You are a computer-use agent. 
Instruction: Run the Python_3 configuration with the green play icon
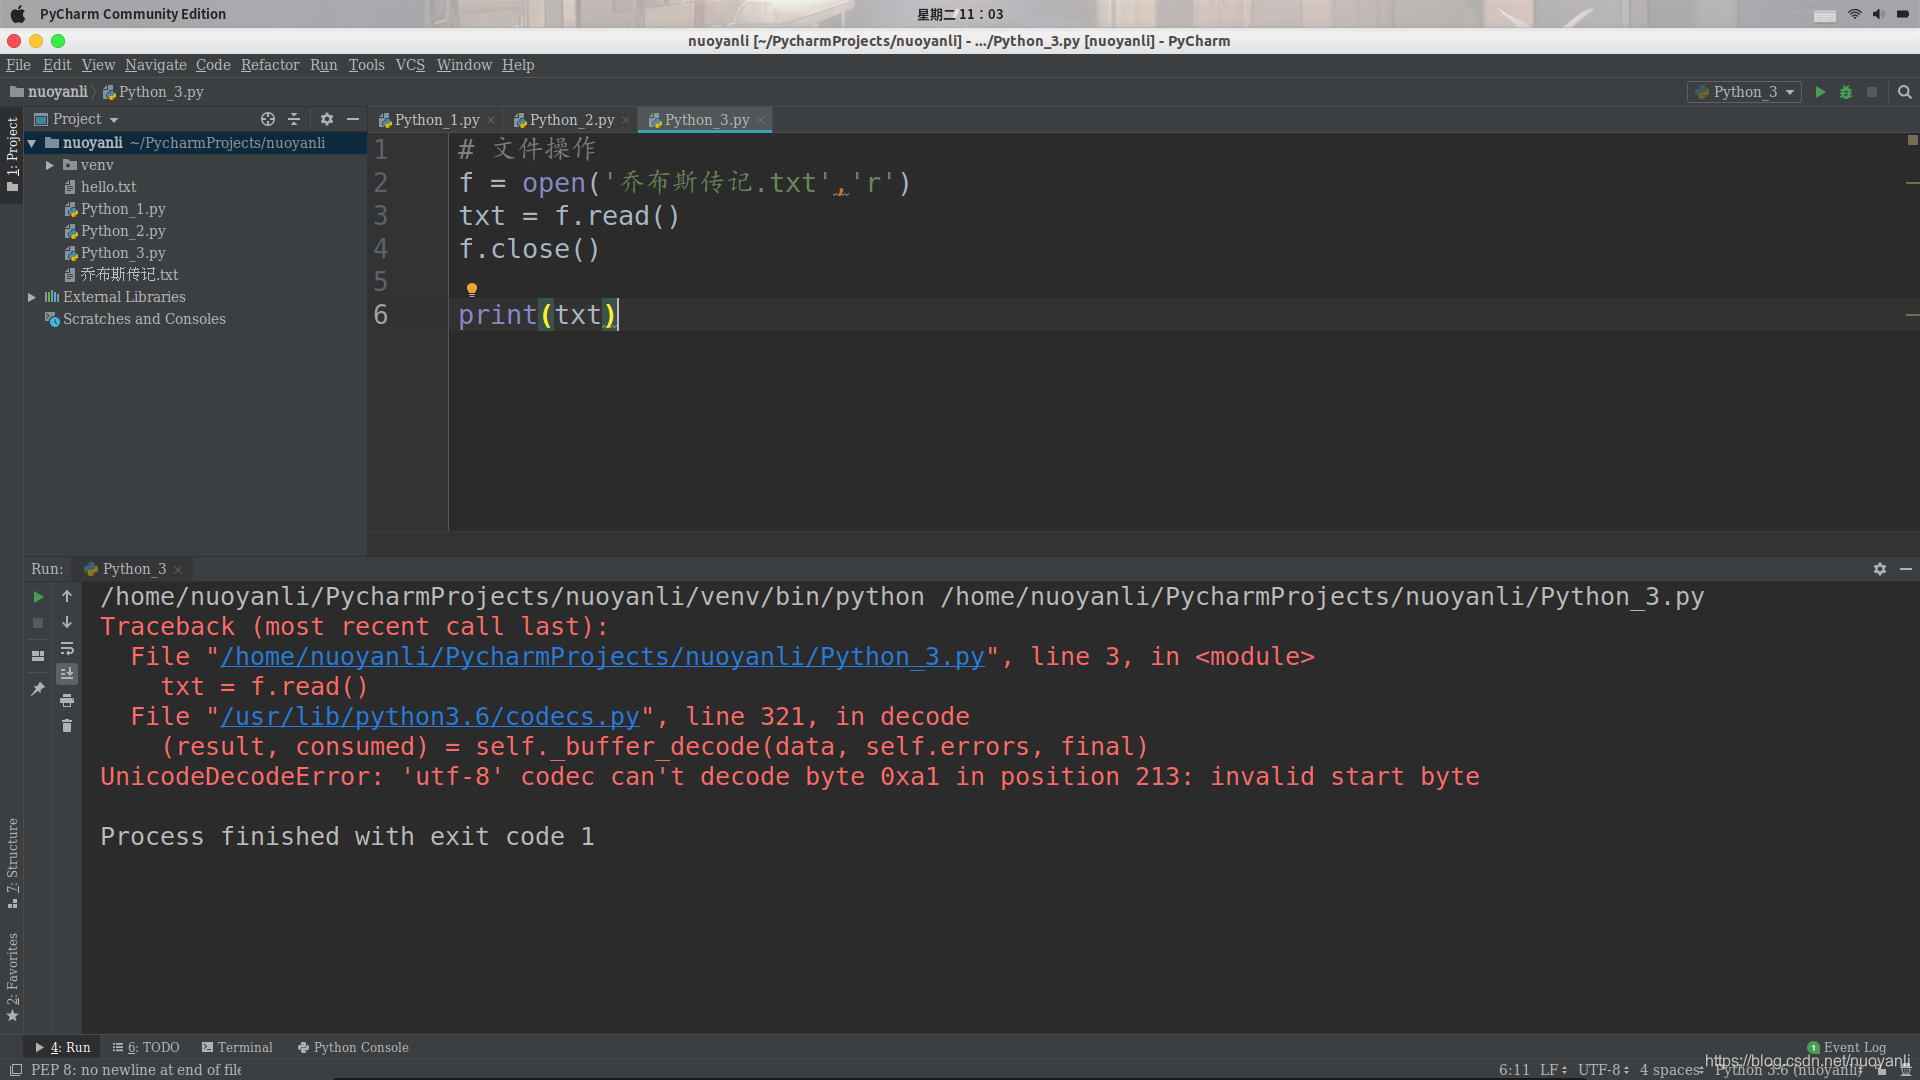click(x=1820, y=92)
